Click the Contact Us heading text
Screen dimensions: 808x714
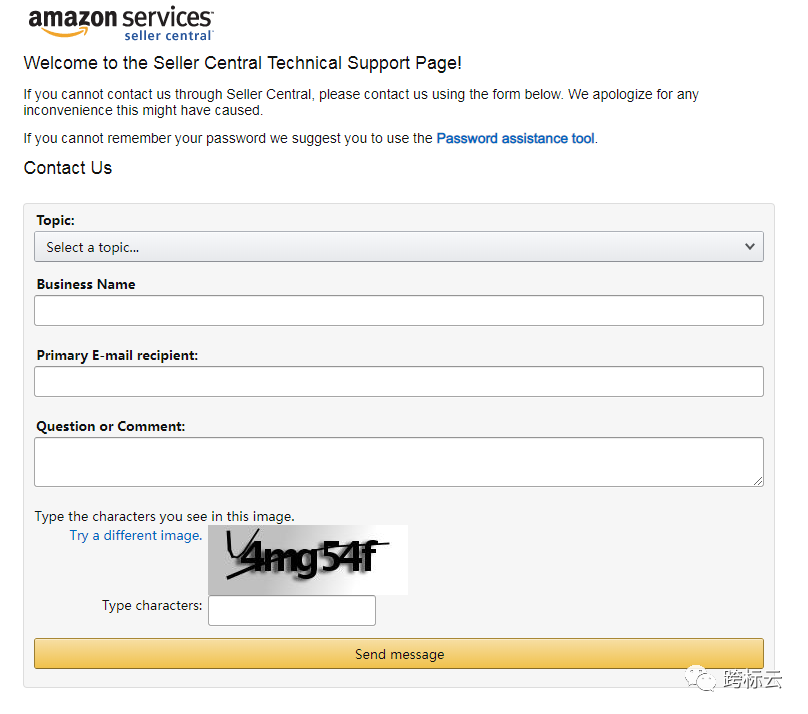(68, 168)
